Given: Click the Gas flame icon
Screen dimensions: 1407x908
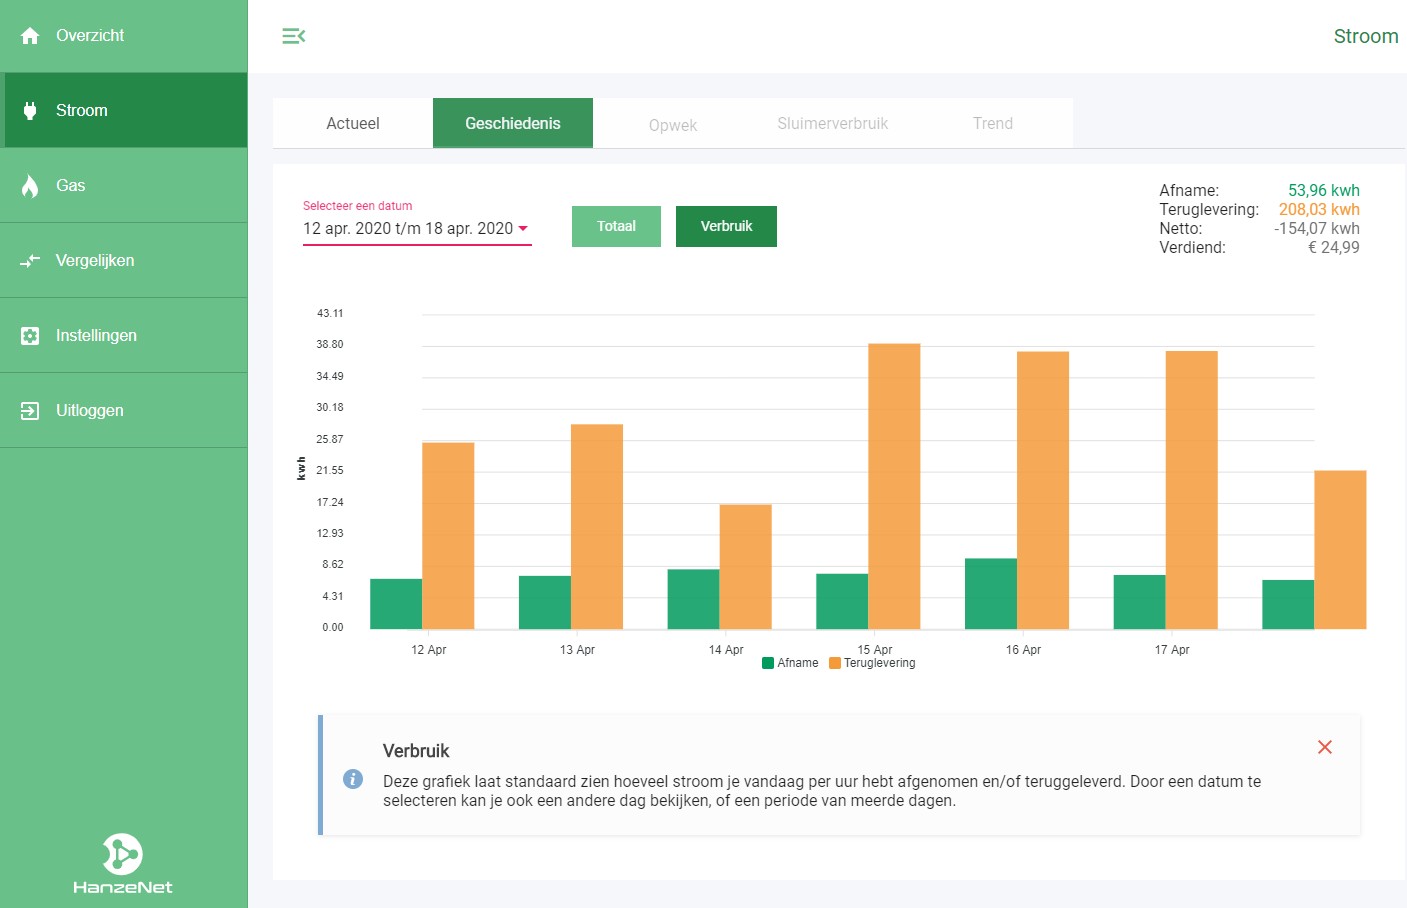Looking at the screenshot, I should [x=30, y=186].
